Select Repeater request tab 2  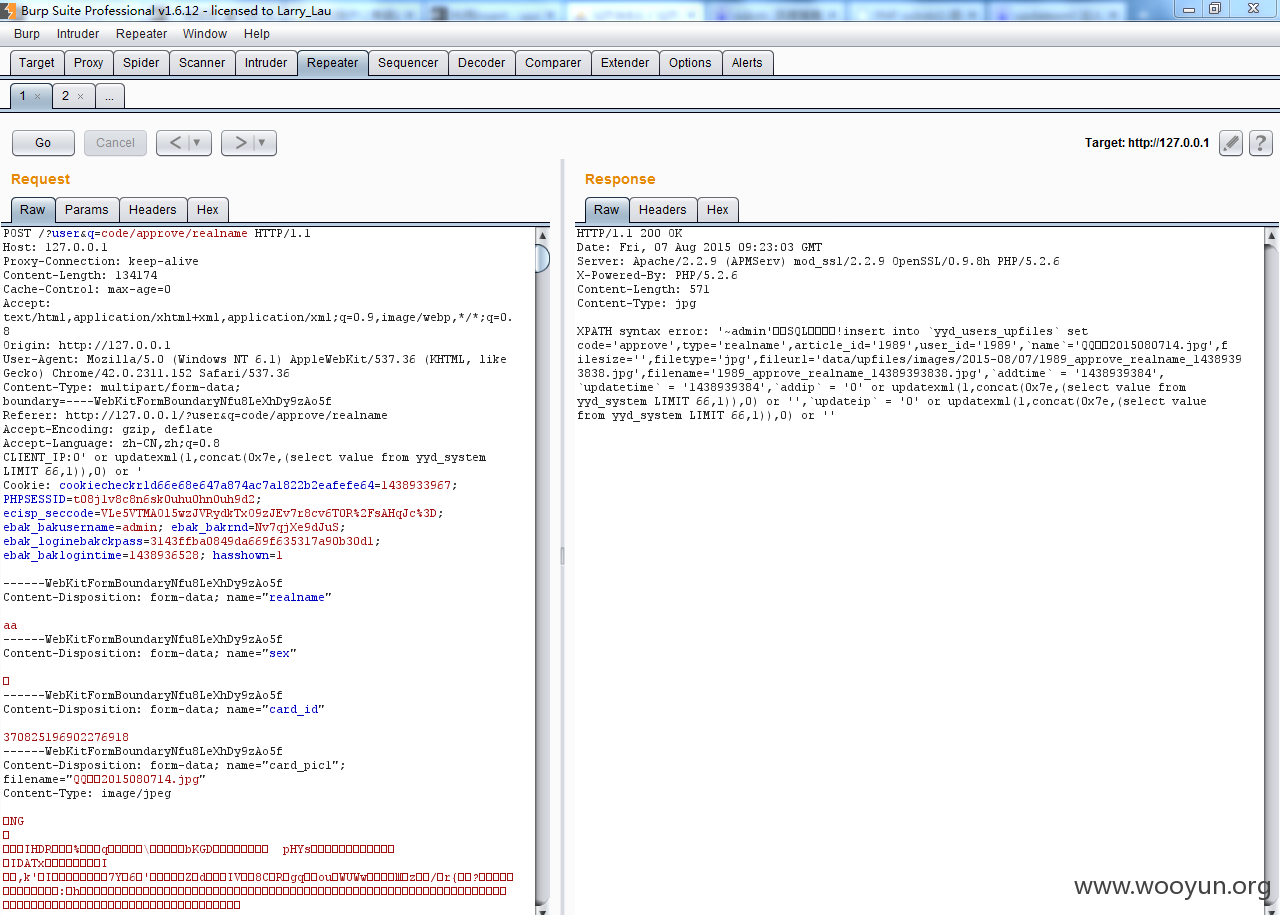66,96
